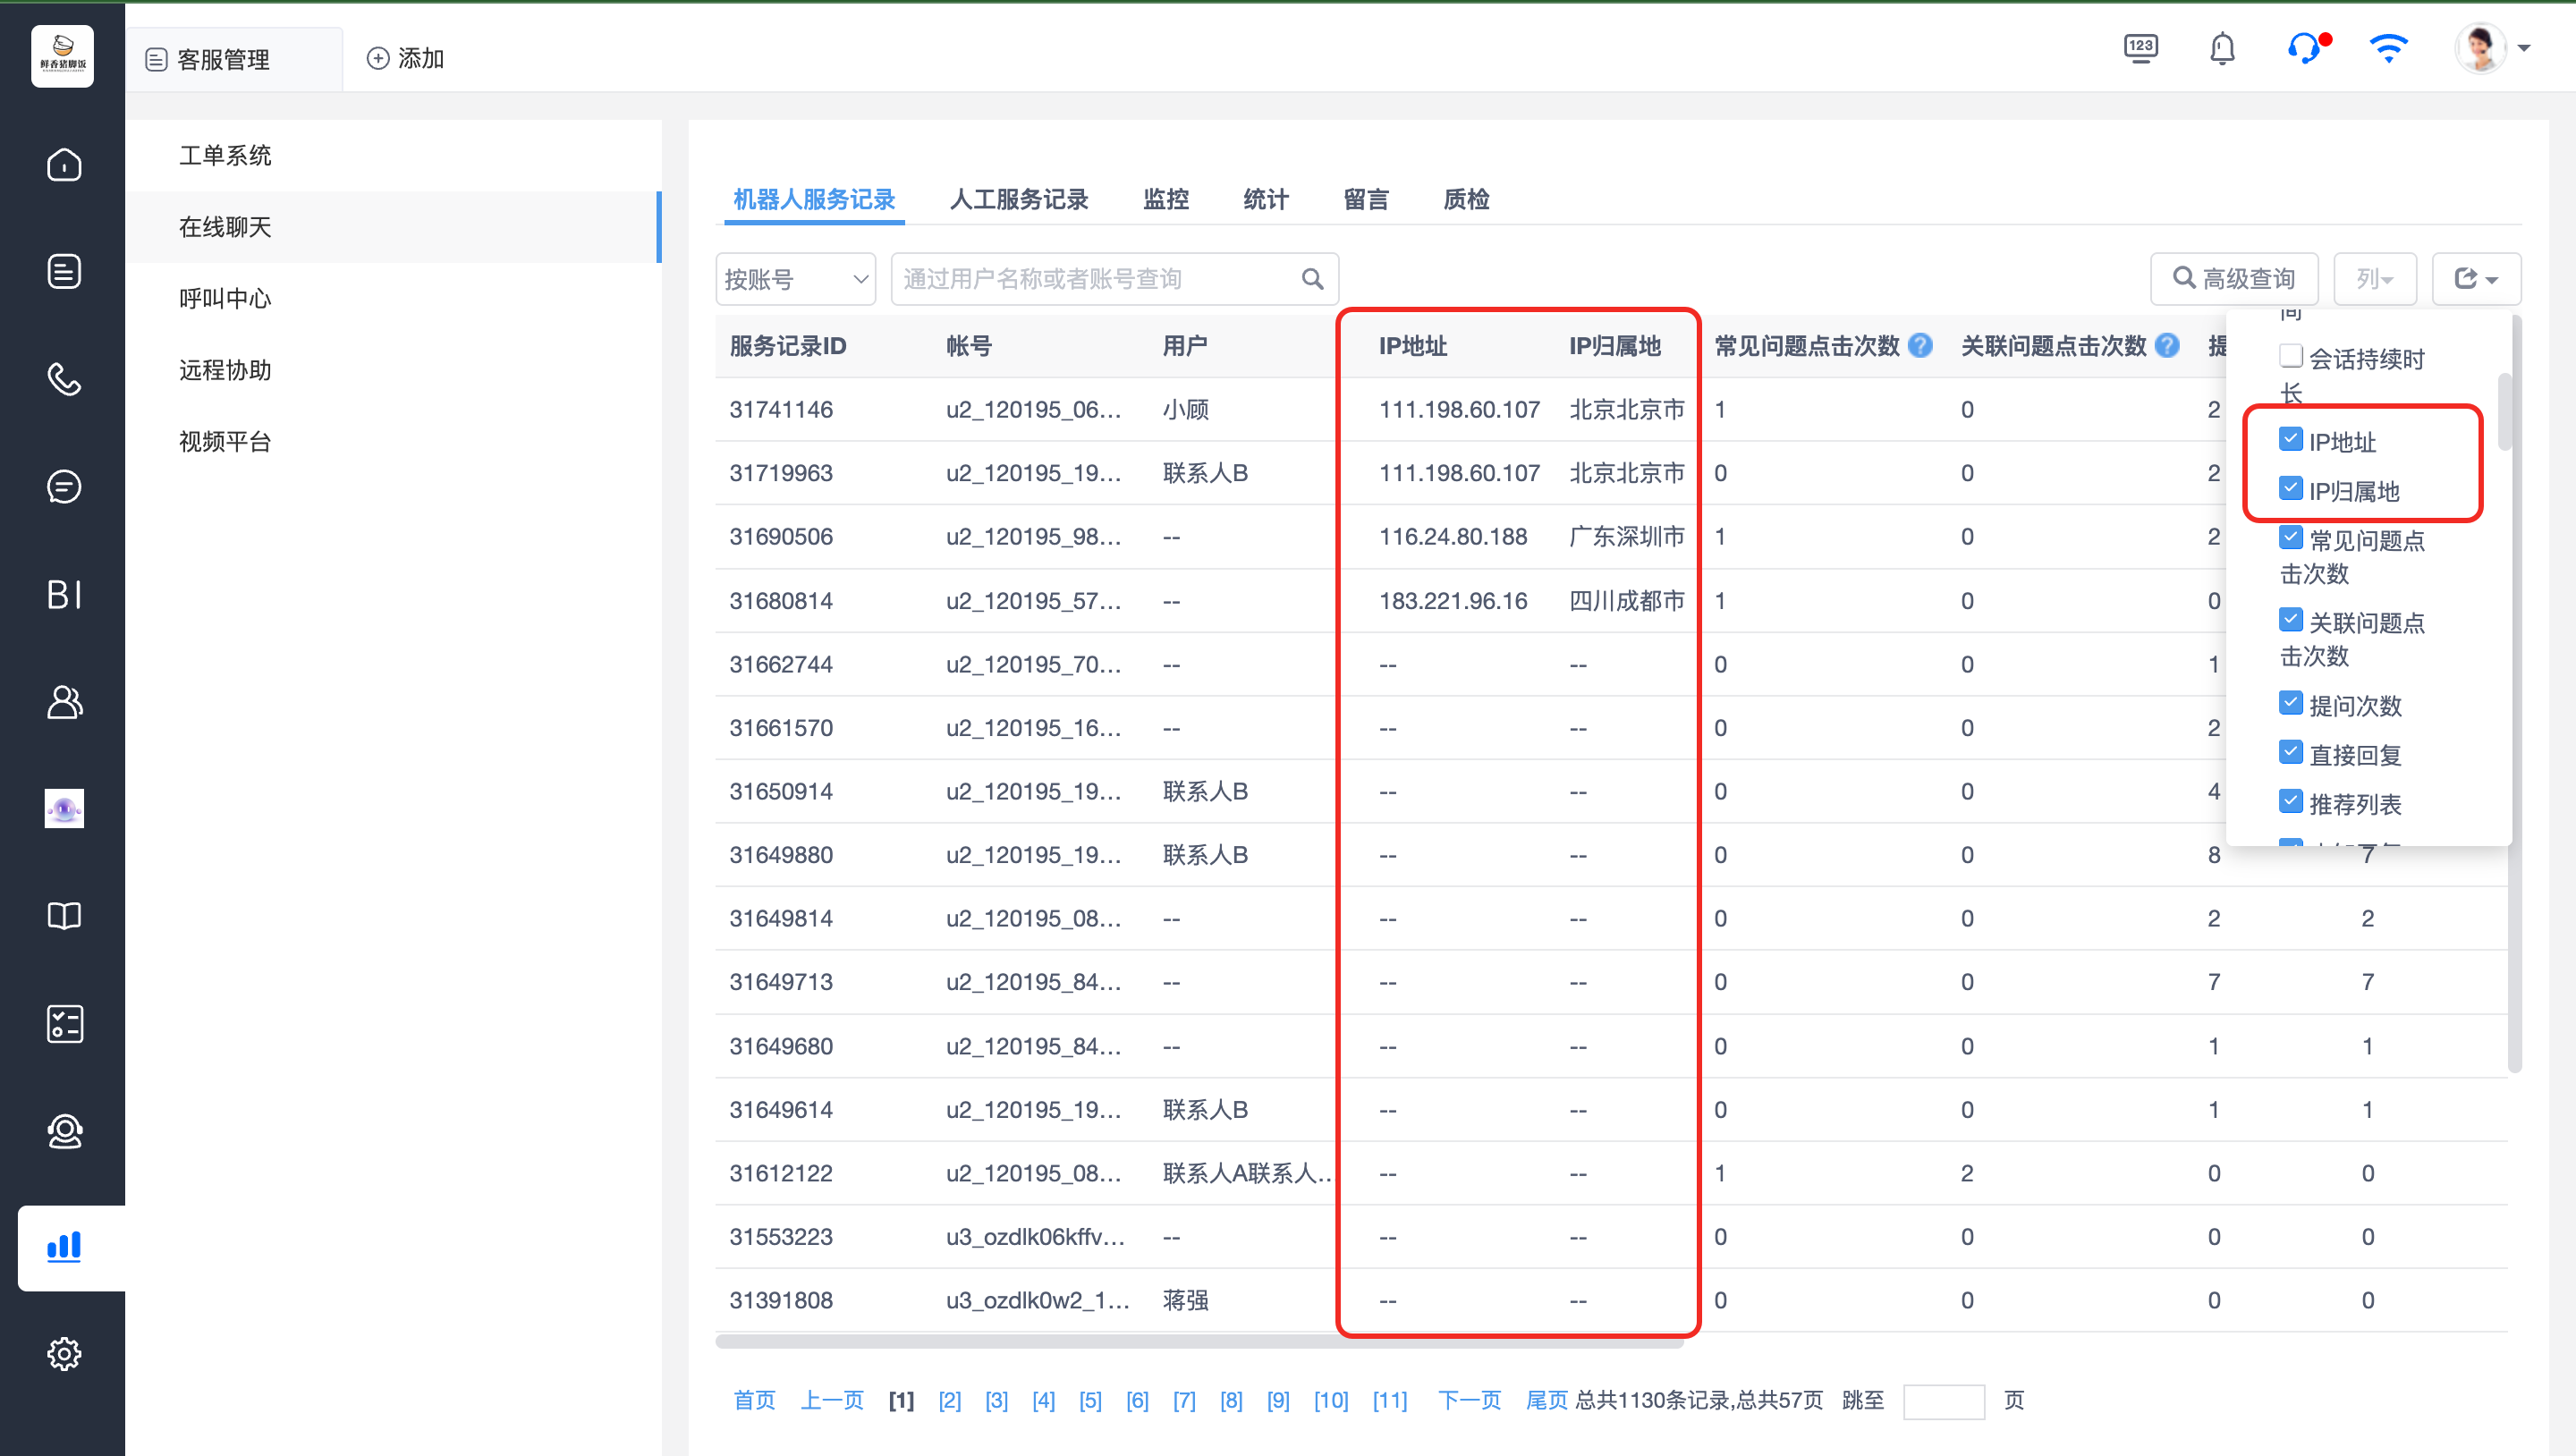
Task: Expand the 按账号 search type dropdown
Action: (x=795, y=279)
